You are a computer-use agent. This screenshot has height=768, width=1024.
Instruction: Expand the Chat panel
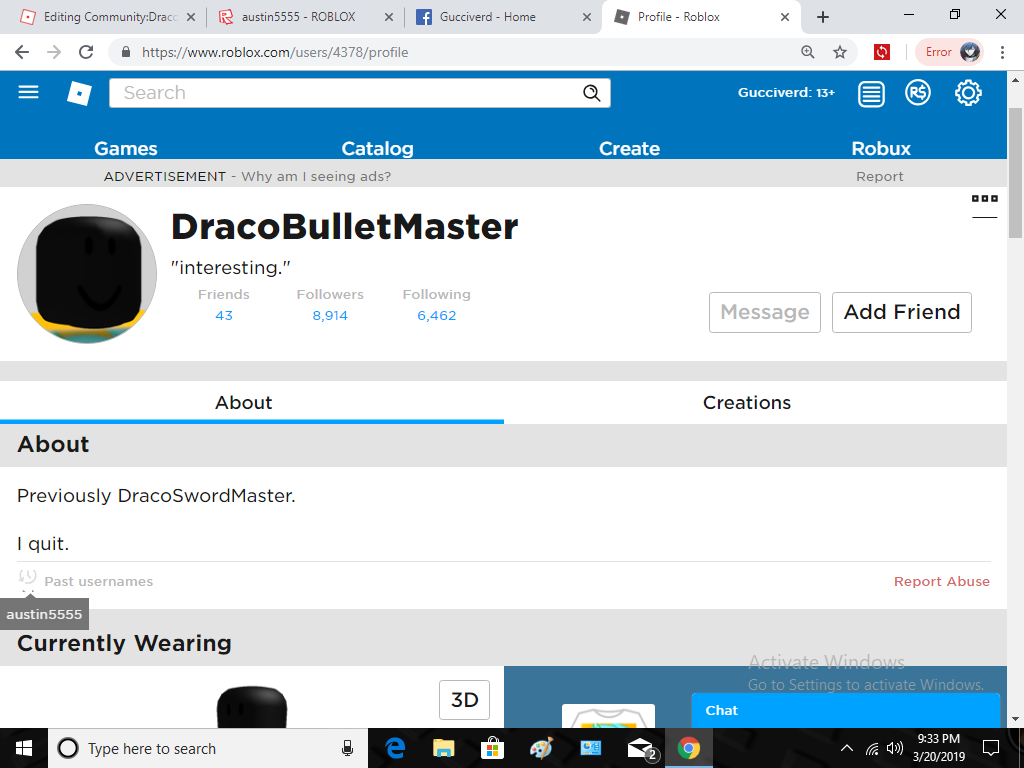coord(845,710)
